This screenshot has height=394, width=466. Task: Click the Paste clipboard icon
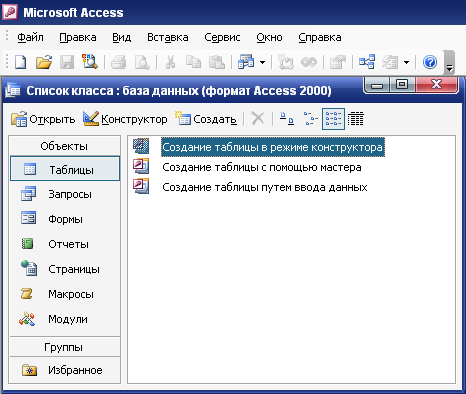click(217, 62)
